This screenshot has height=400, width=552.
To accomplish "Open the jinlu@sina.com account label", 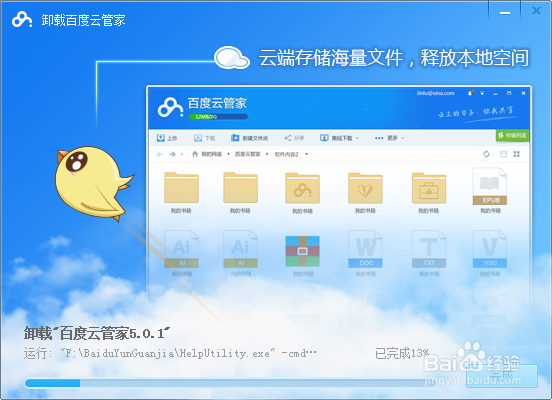I will pos(435,93).
